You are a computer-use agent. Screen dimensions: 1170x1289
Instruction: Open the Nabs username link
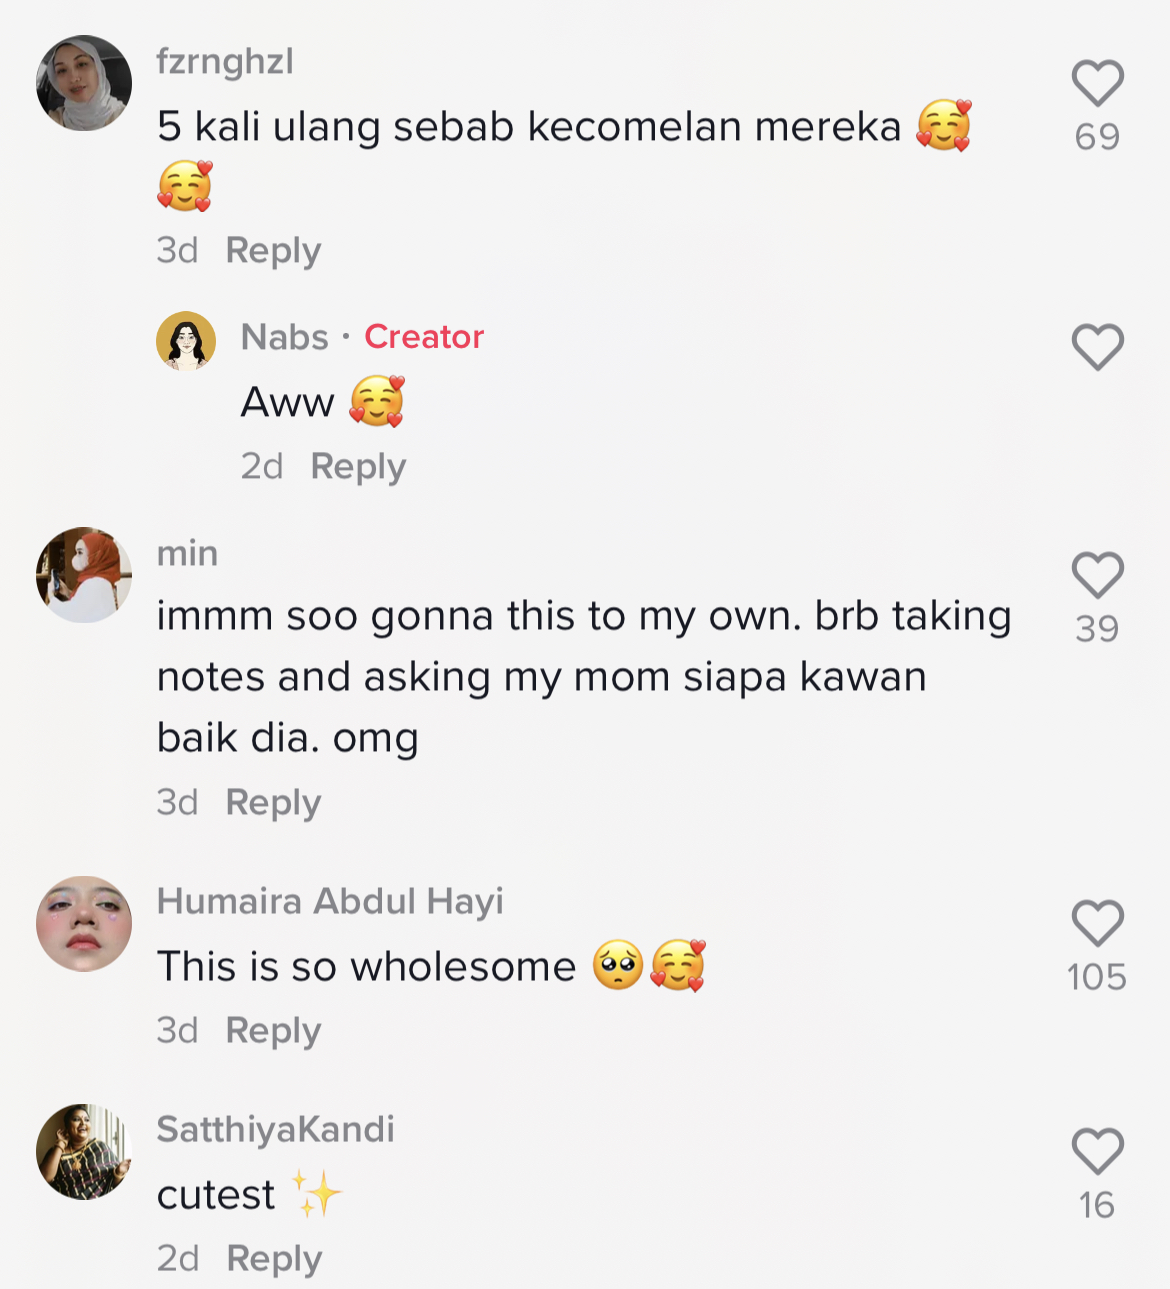tap(285, 337)
